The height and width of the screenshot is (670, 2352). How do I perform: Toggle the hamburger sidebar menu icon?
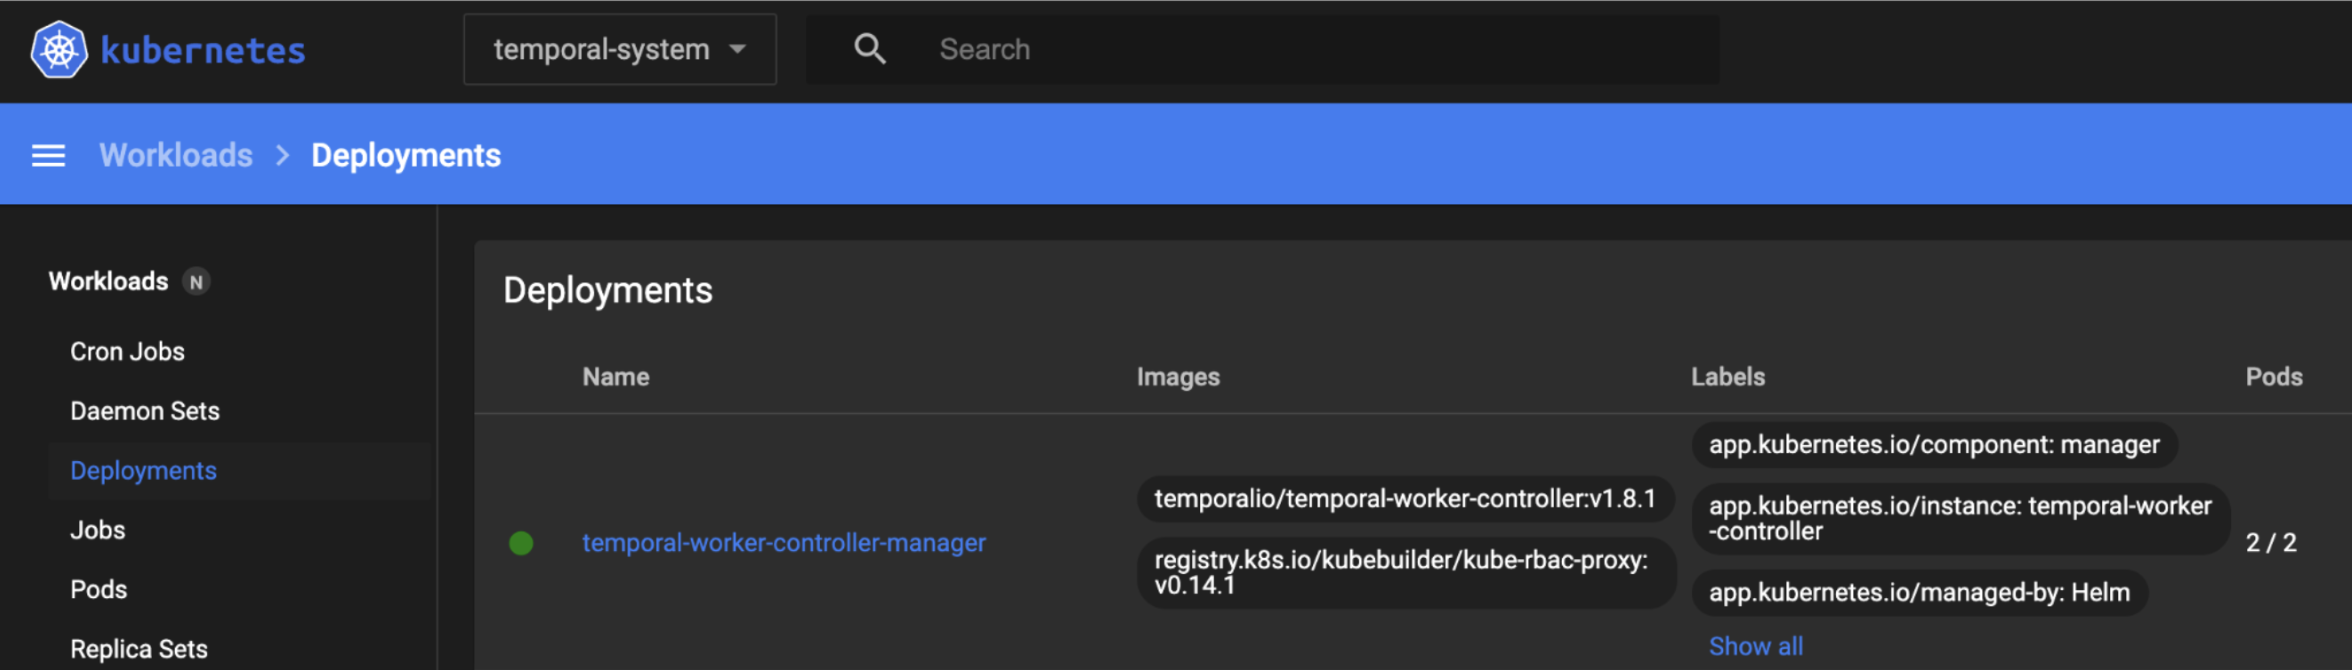click(48, 155)
